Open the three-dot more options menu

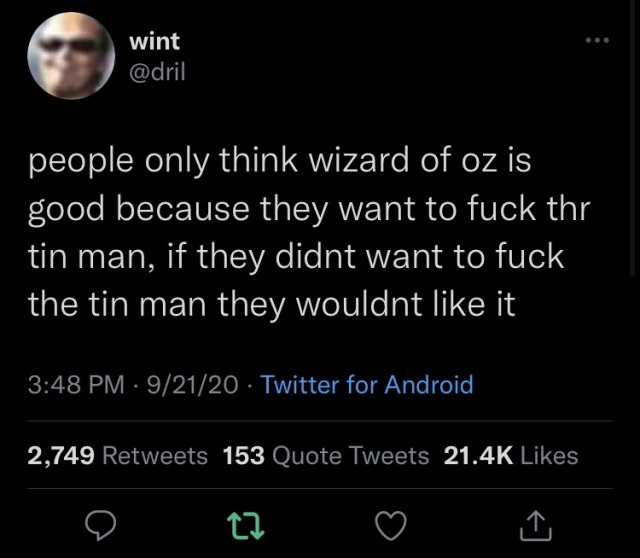click(597, 40)
